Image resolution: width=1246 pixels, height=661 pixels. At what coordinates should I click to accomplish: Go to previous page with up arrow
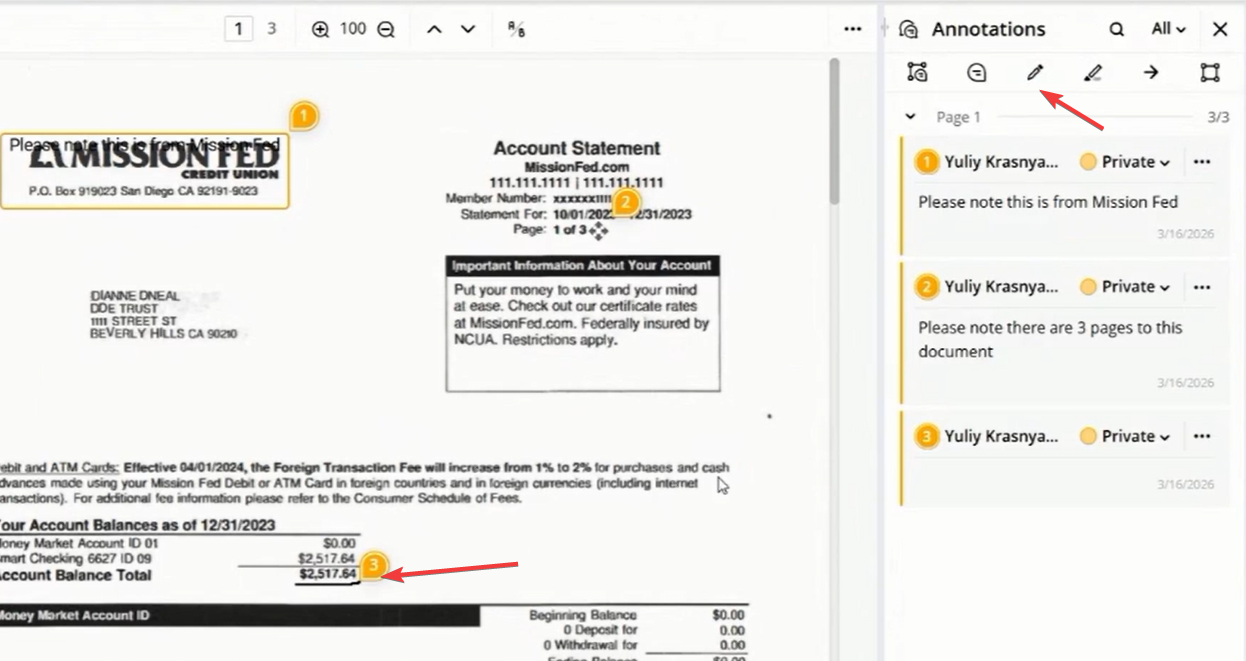(434, 29)
